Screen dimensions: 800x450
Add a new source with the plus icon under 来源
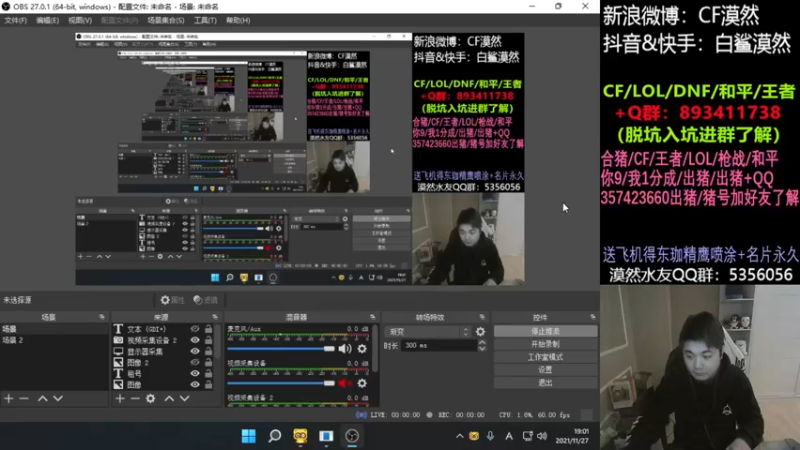point(119,398)
